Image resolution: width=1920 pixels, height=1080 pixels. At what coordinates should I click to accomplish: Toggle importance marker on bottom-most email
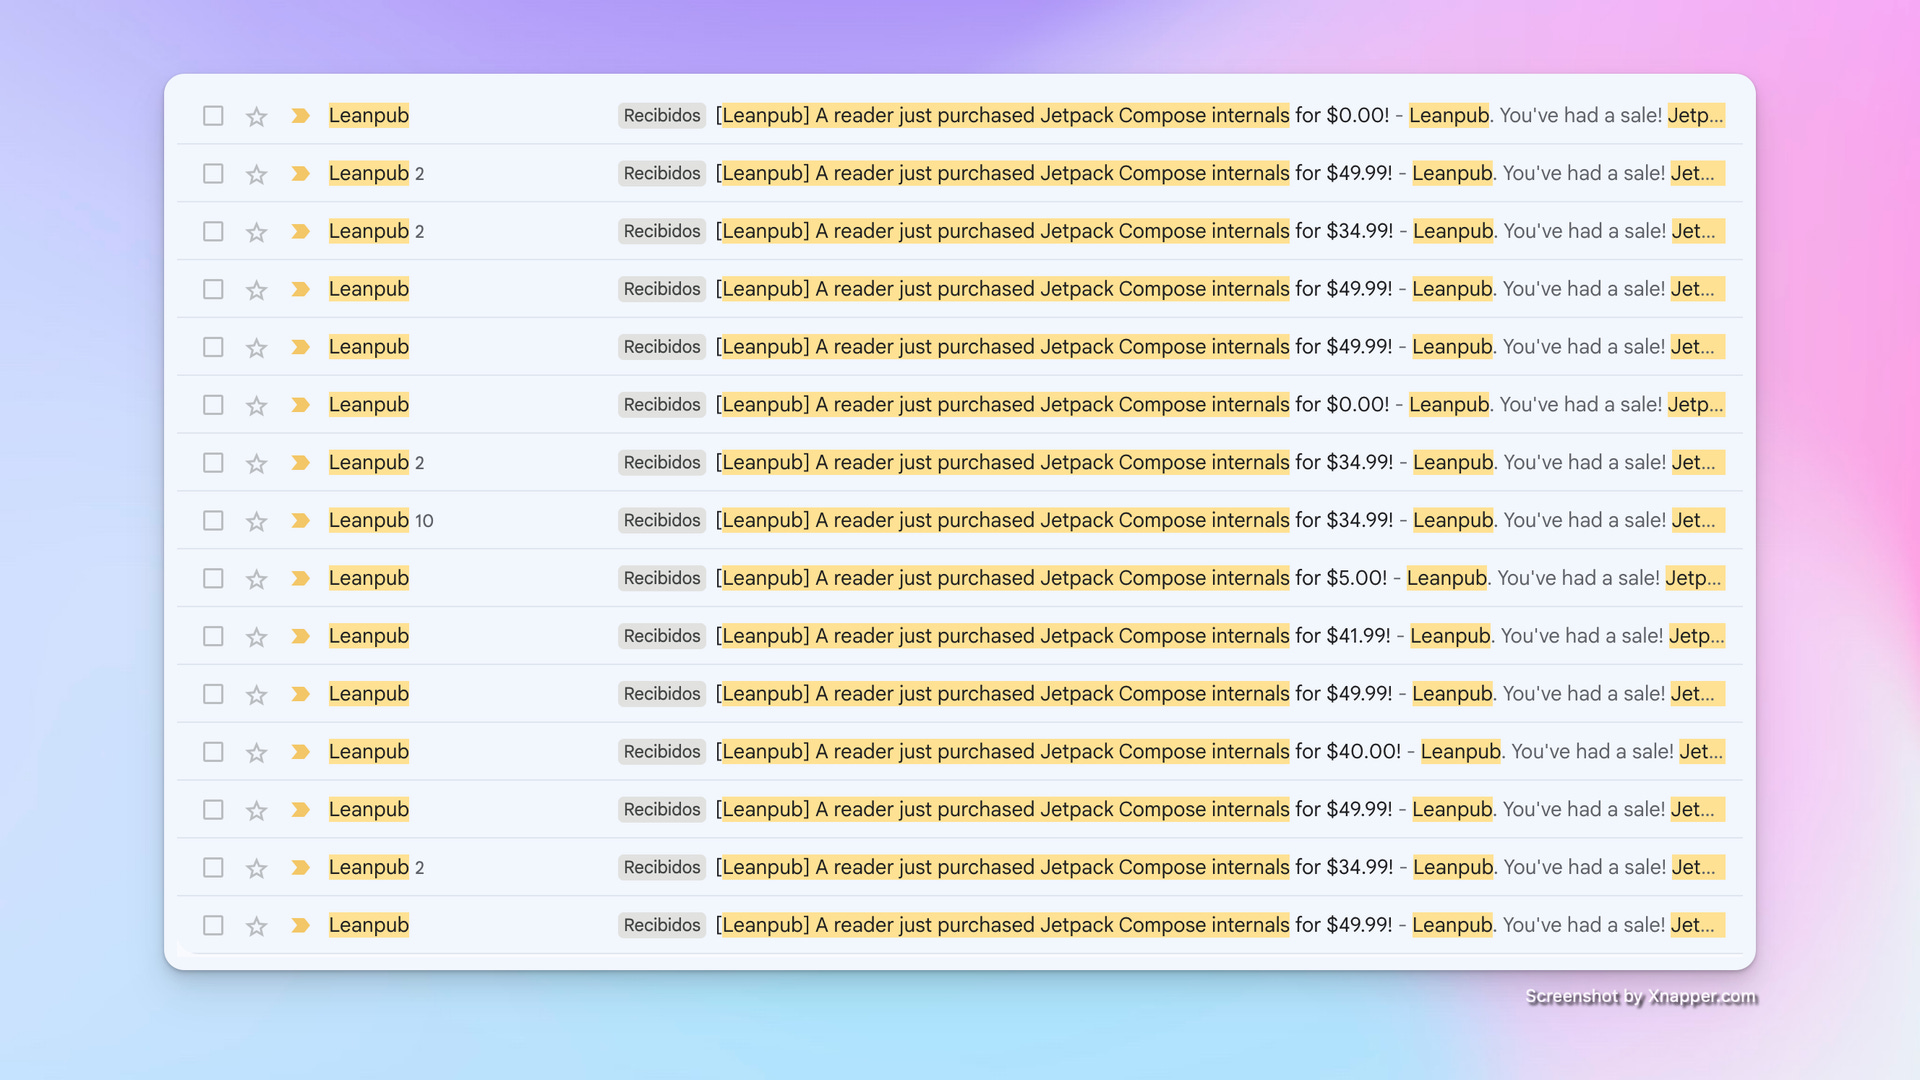click(300, 925)
